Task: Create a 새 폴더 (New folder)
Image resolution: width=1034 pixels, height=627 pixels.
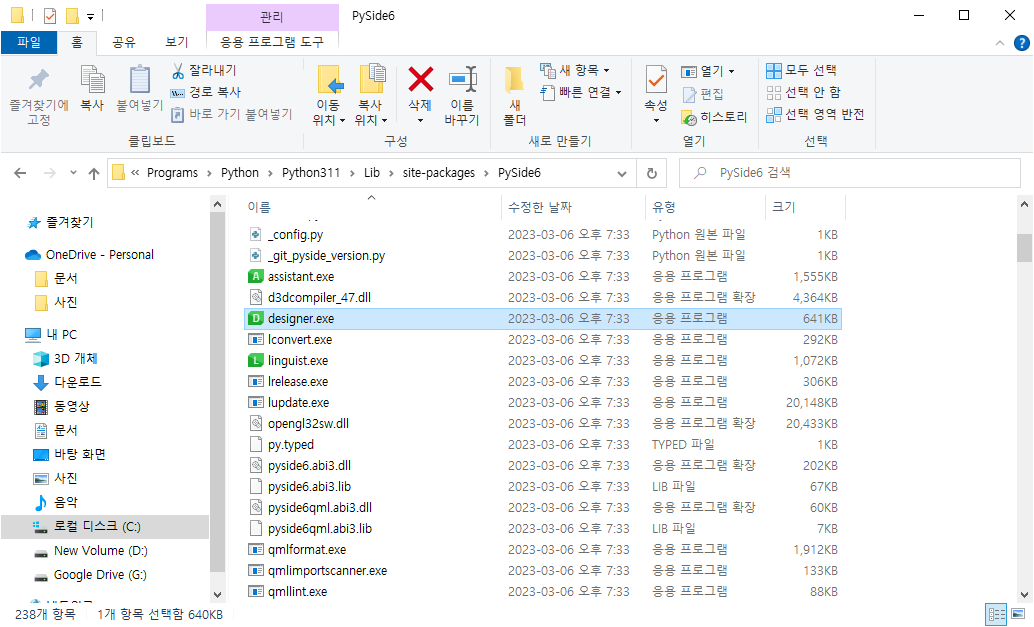Action: pyautogui.click(x=514, y=96)
